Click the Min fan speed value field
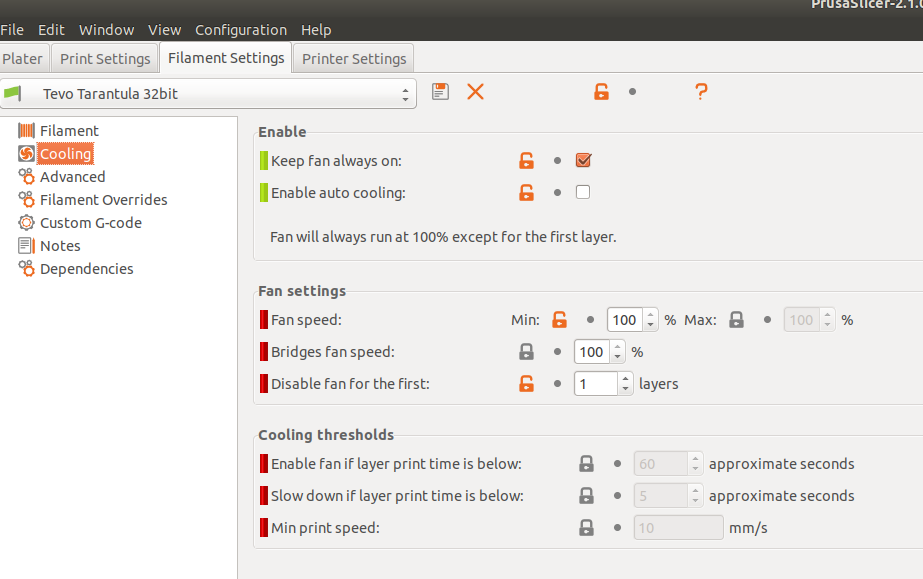The height and width of the screenshot is (579, 923). [x=626, y=320]
